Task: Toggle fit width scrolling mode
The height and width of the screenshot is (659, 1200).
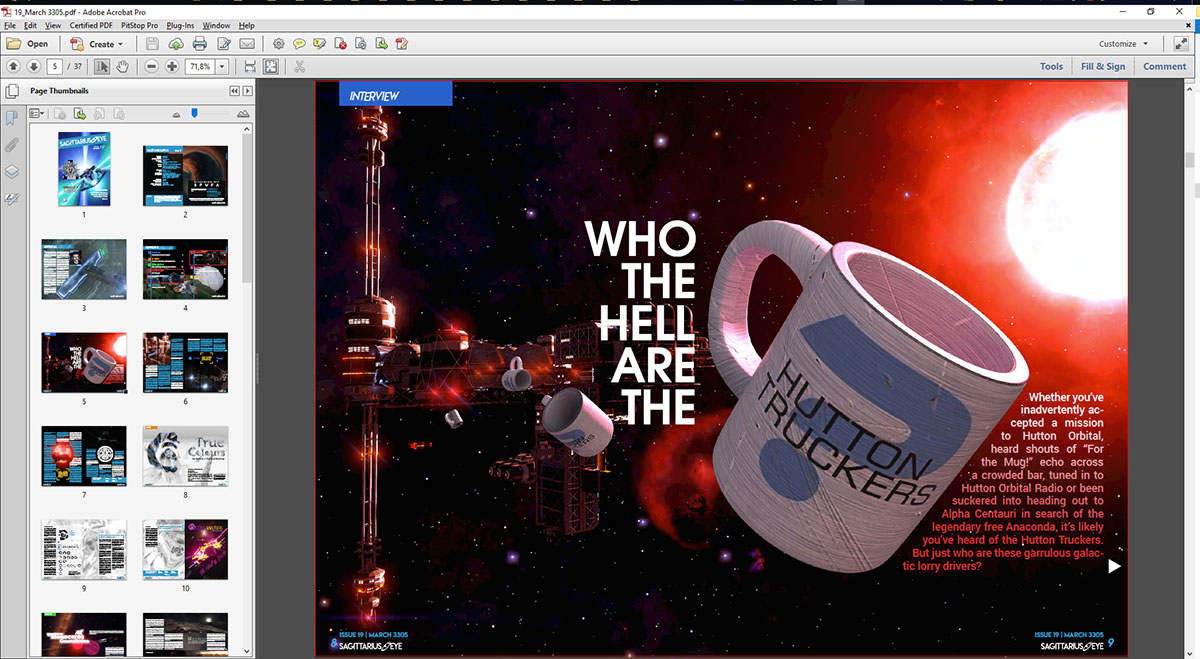Action: (250, 67)
